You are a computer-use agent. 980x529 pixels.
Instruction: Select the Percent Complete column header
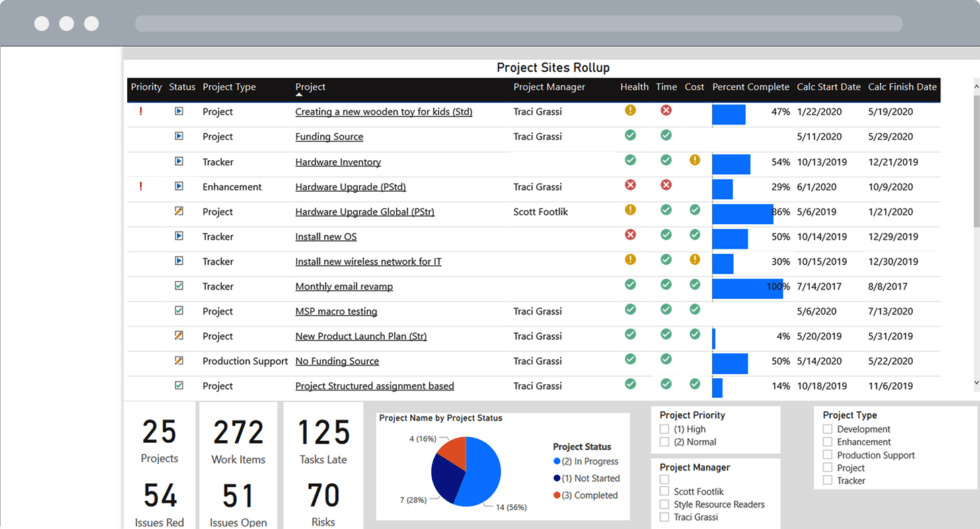click(x=750, y=87)
